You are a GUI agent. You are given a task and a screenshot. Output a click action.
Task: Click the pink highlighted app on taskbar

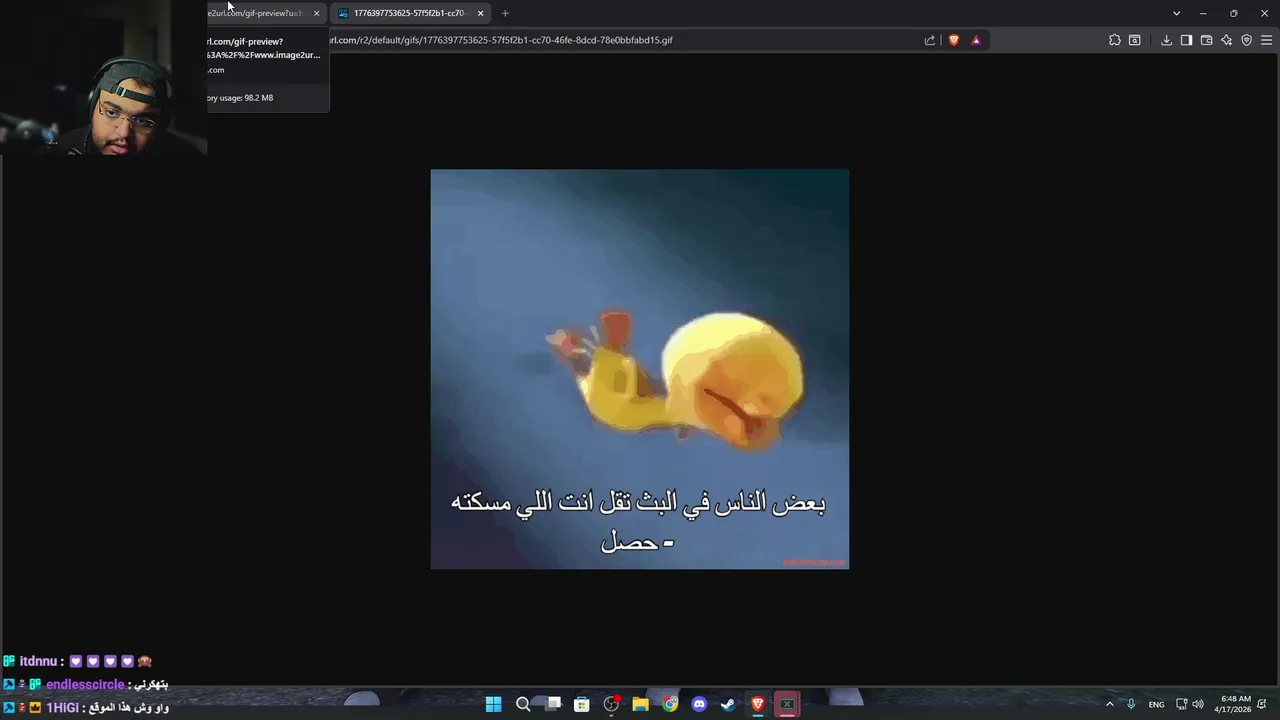(787, 704)
